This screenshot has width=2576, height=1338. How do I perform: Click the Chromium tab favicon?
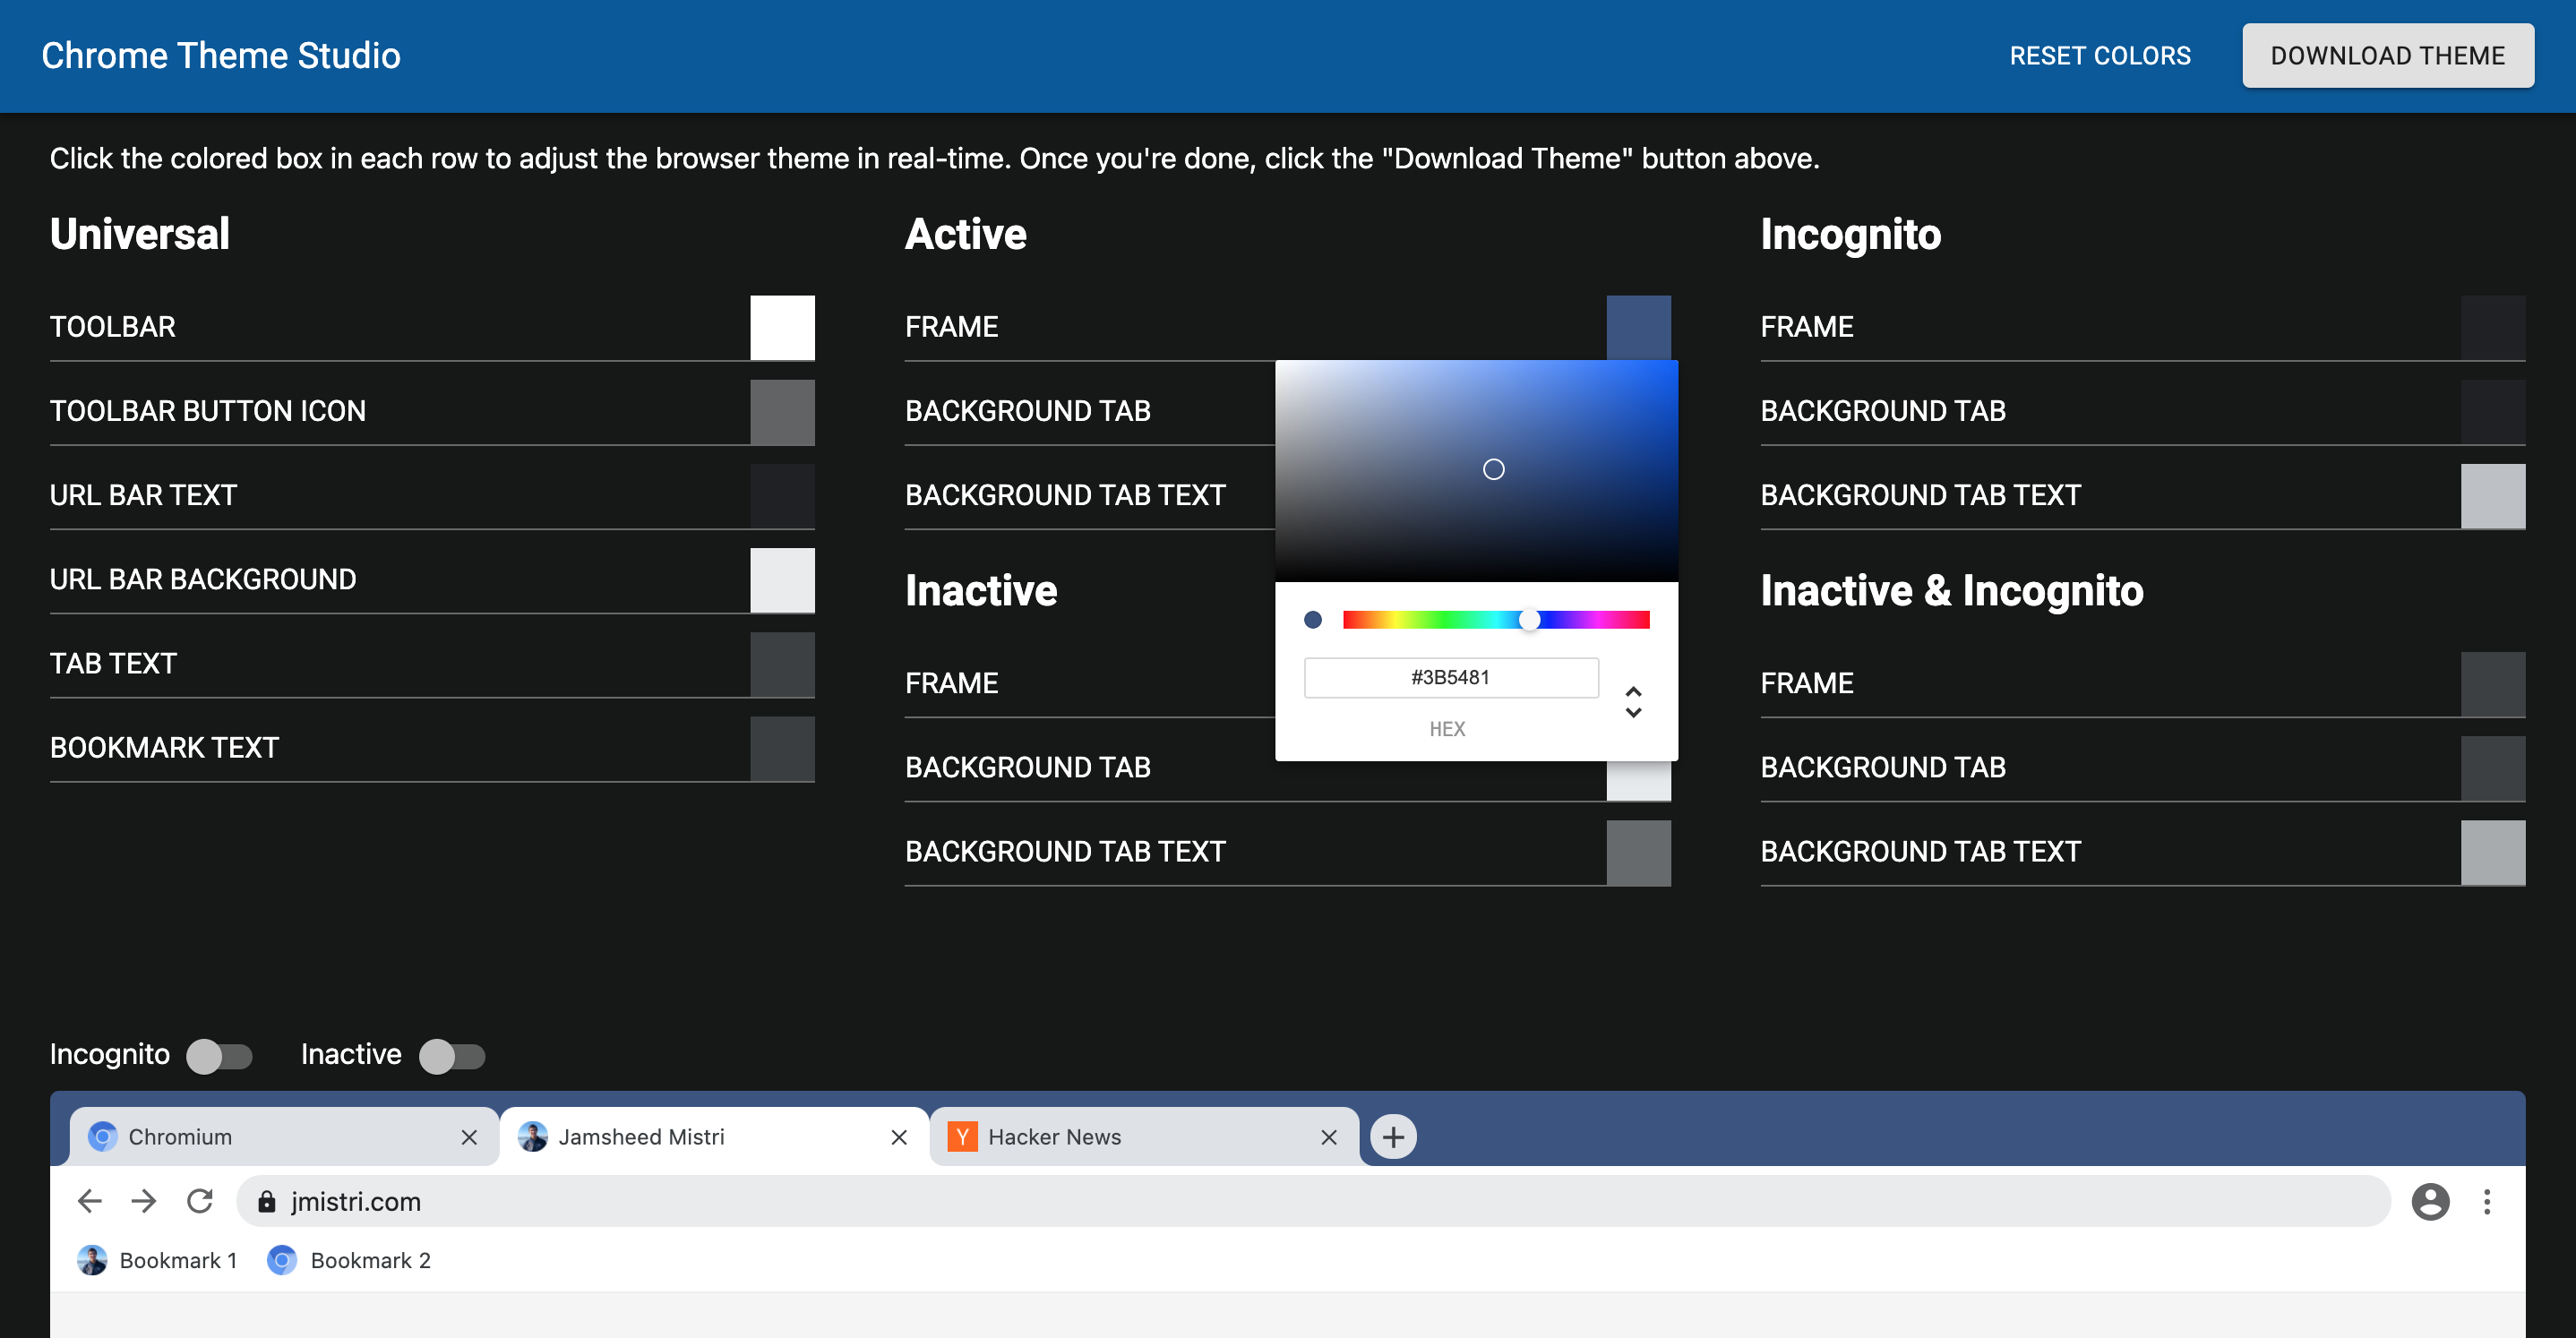point(103,1136)
